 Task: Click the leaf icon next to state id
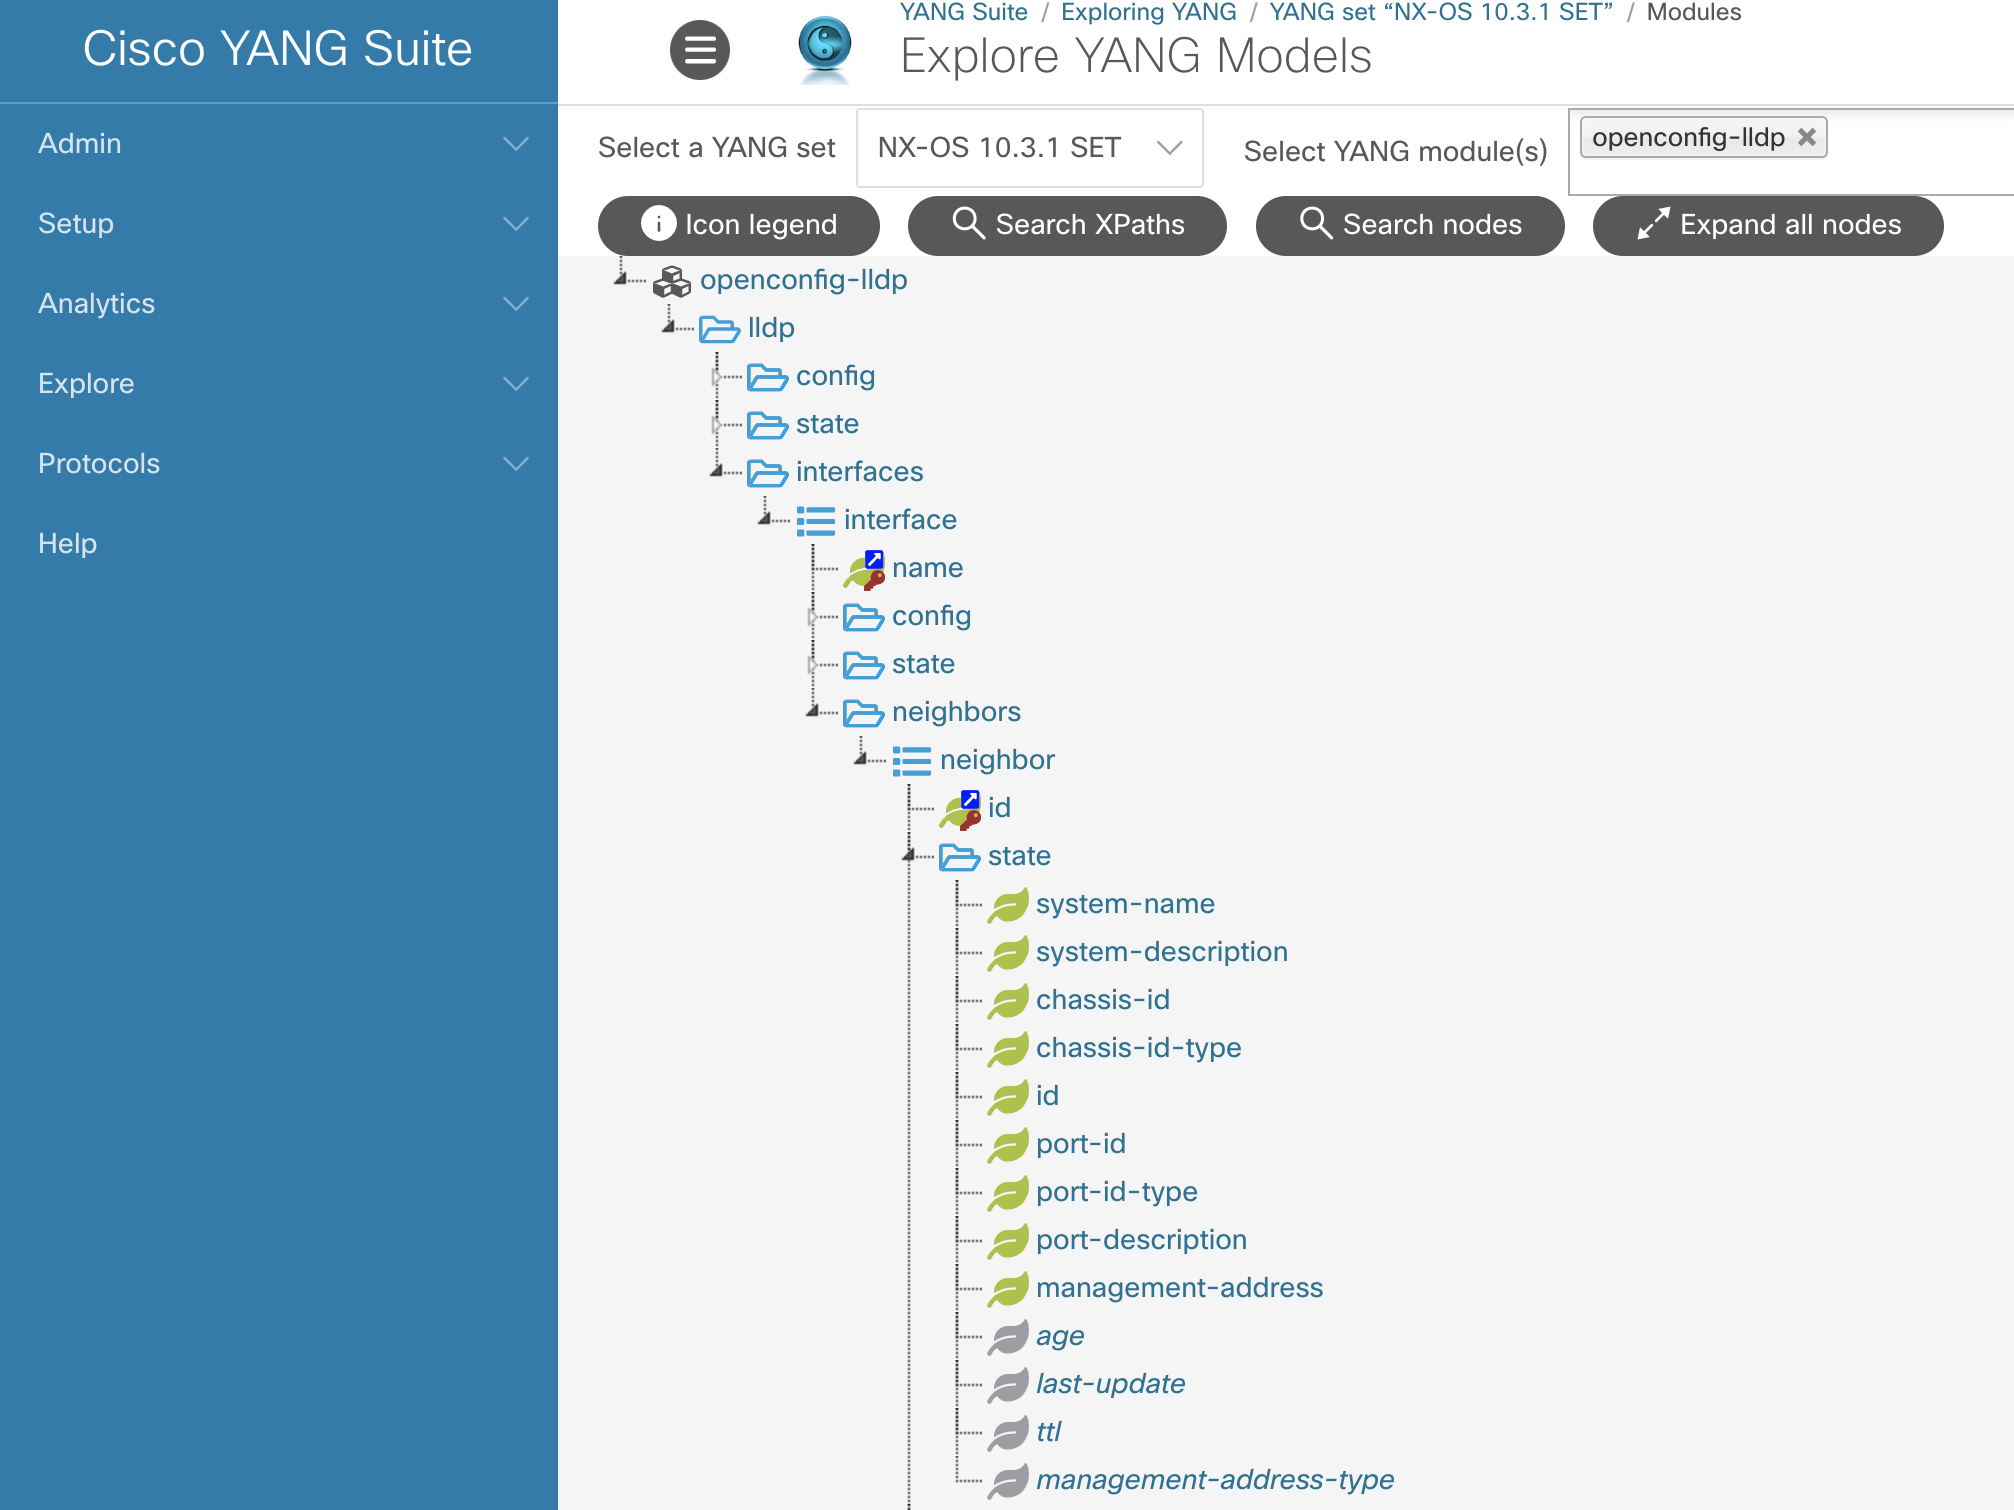pyautogui.click(x=1008, y=1097)
